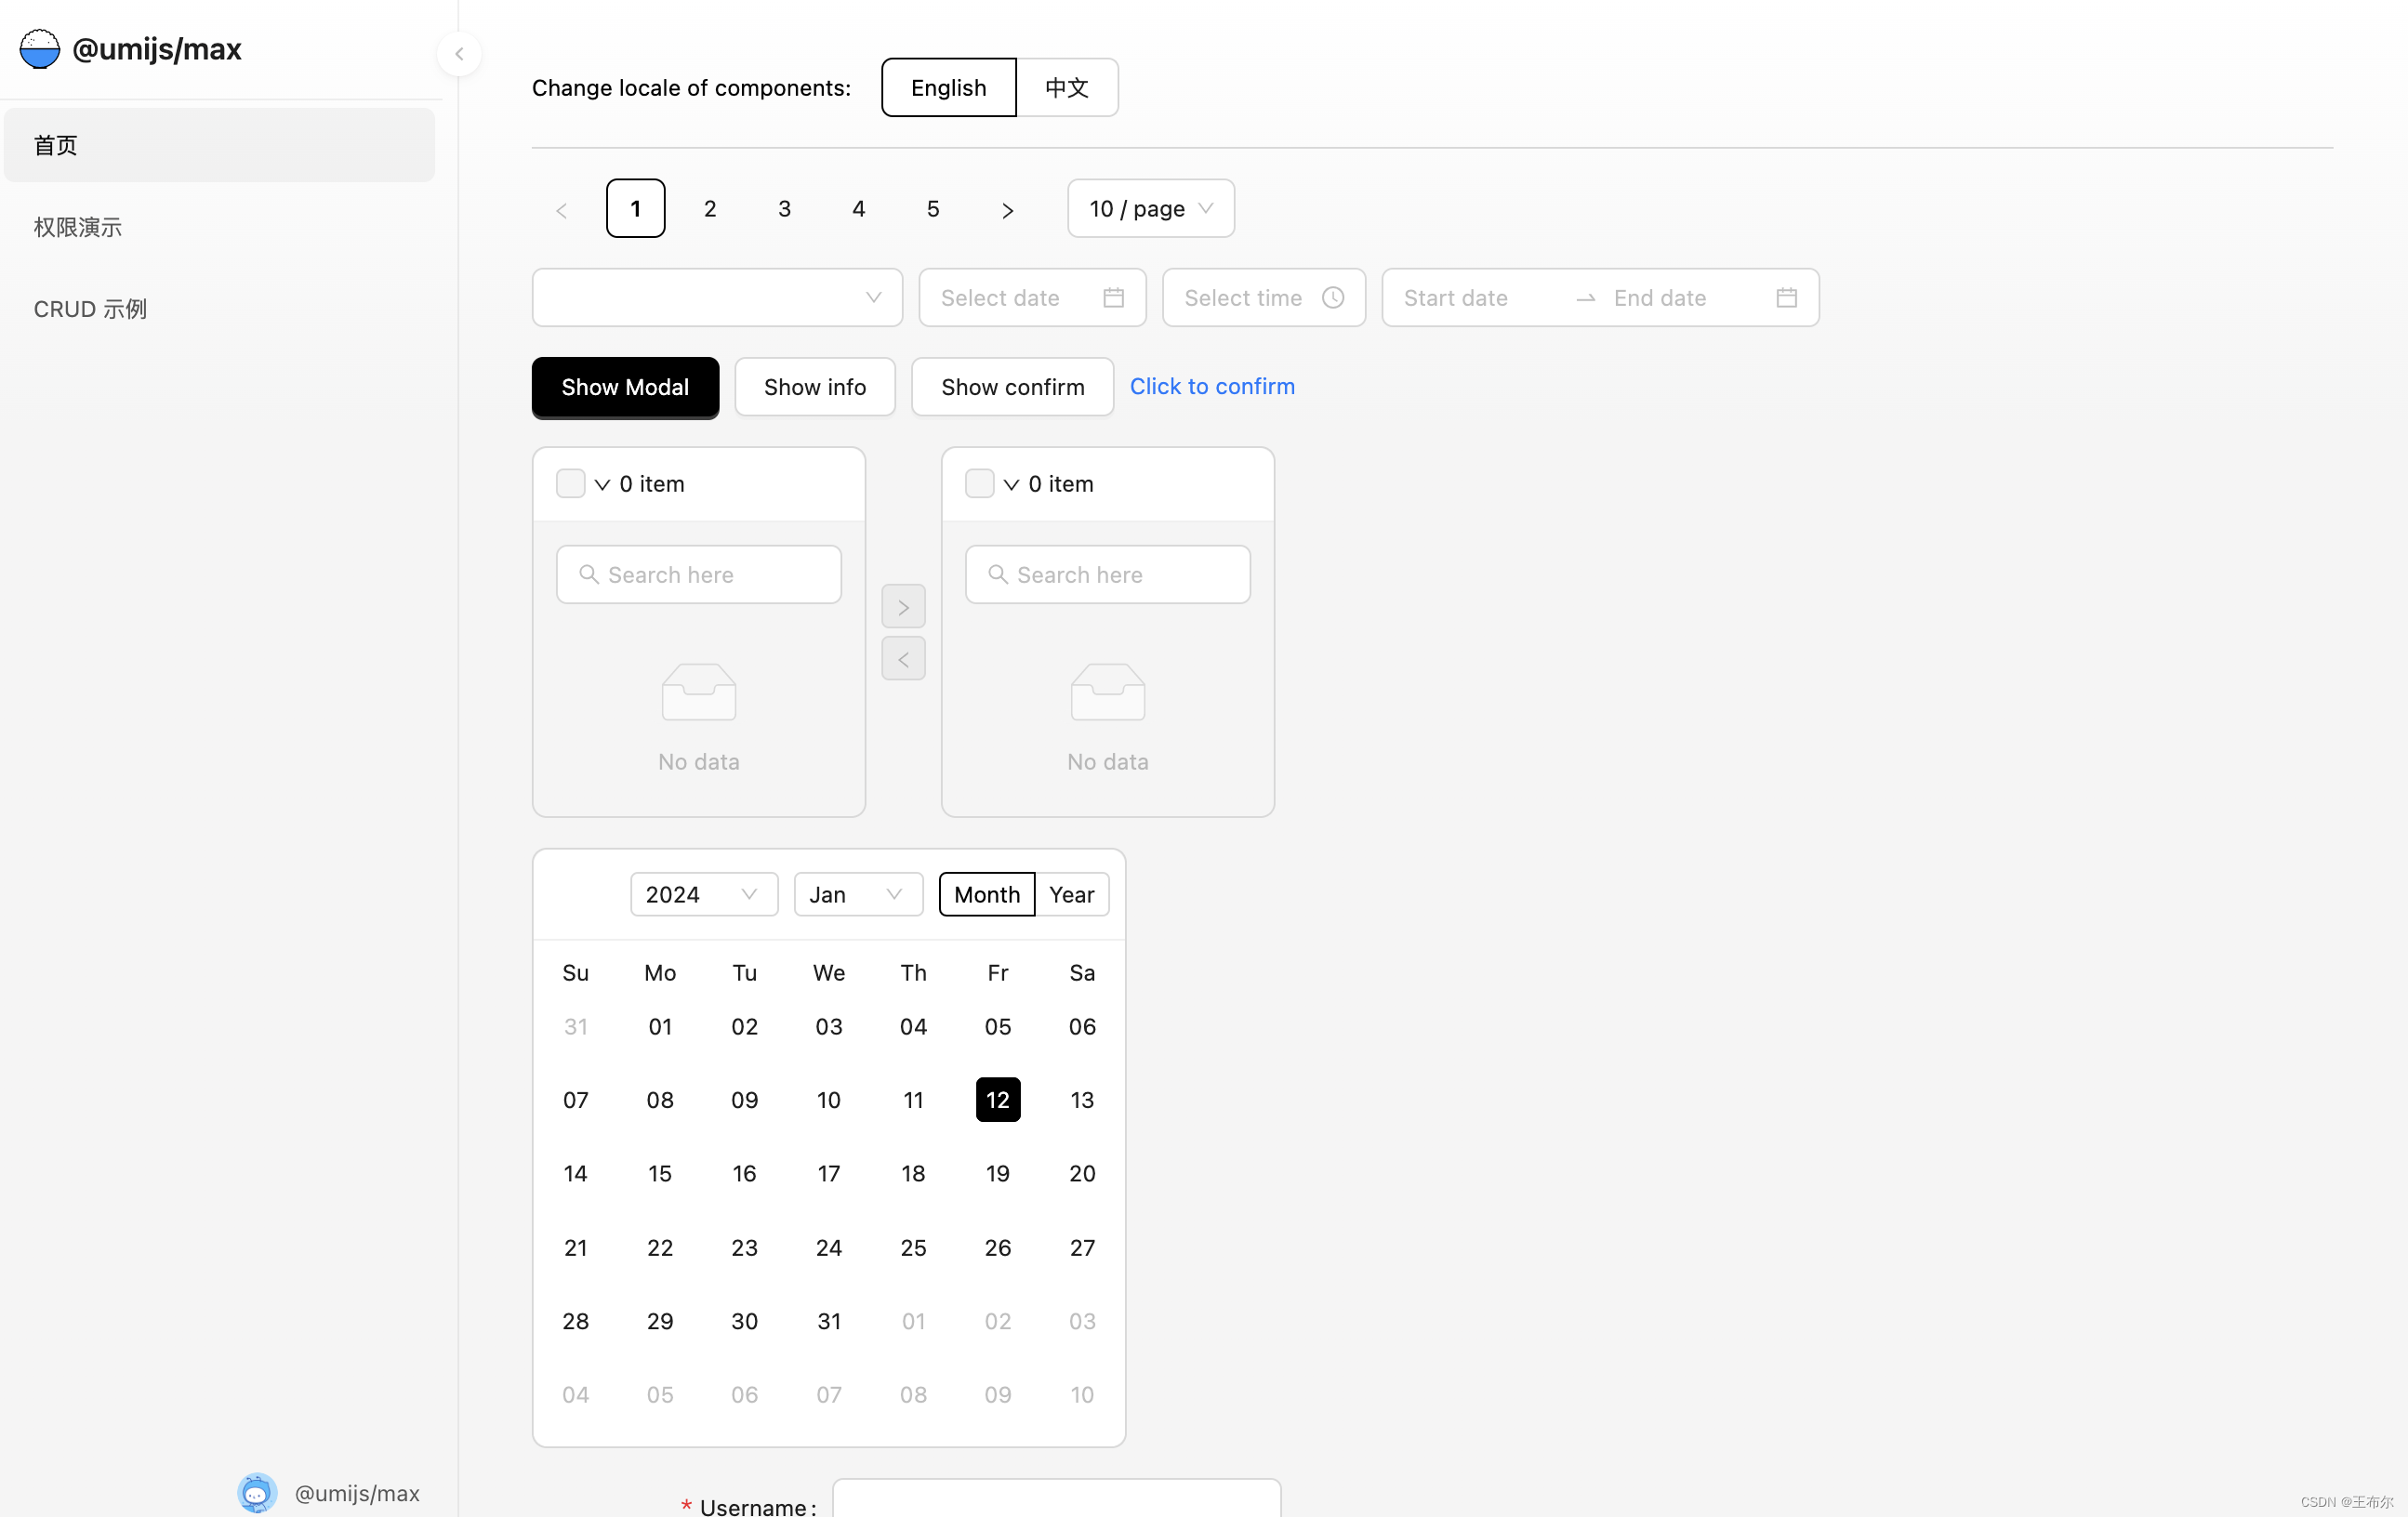Click the calendar icon in date range picker

1786,298
